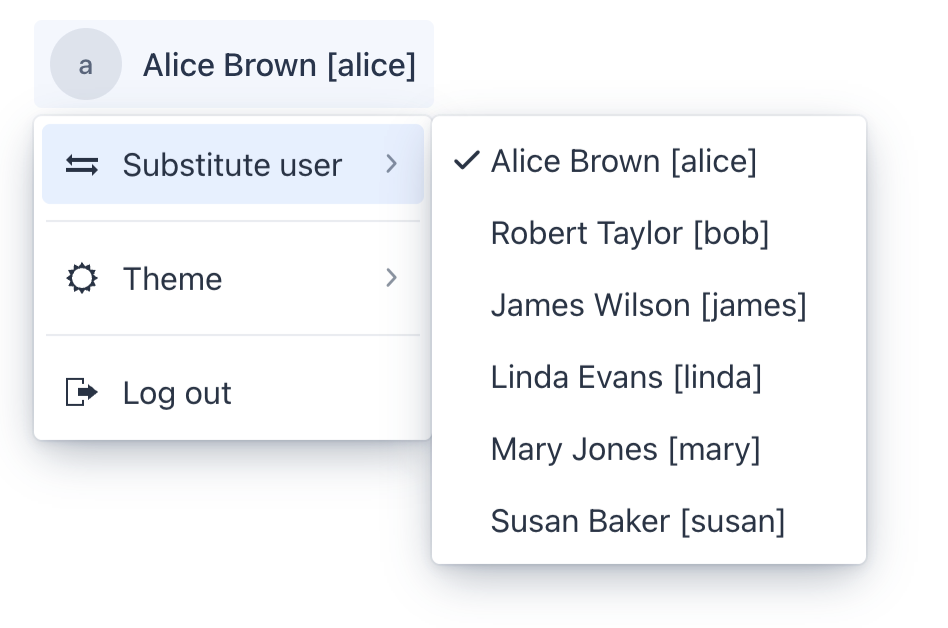Click the sun icon next to Theme
The width and height of the screenshot is (948, 628).
82,279
